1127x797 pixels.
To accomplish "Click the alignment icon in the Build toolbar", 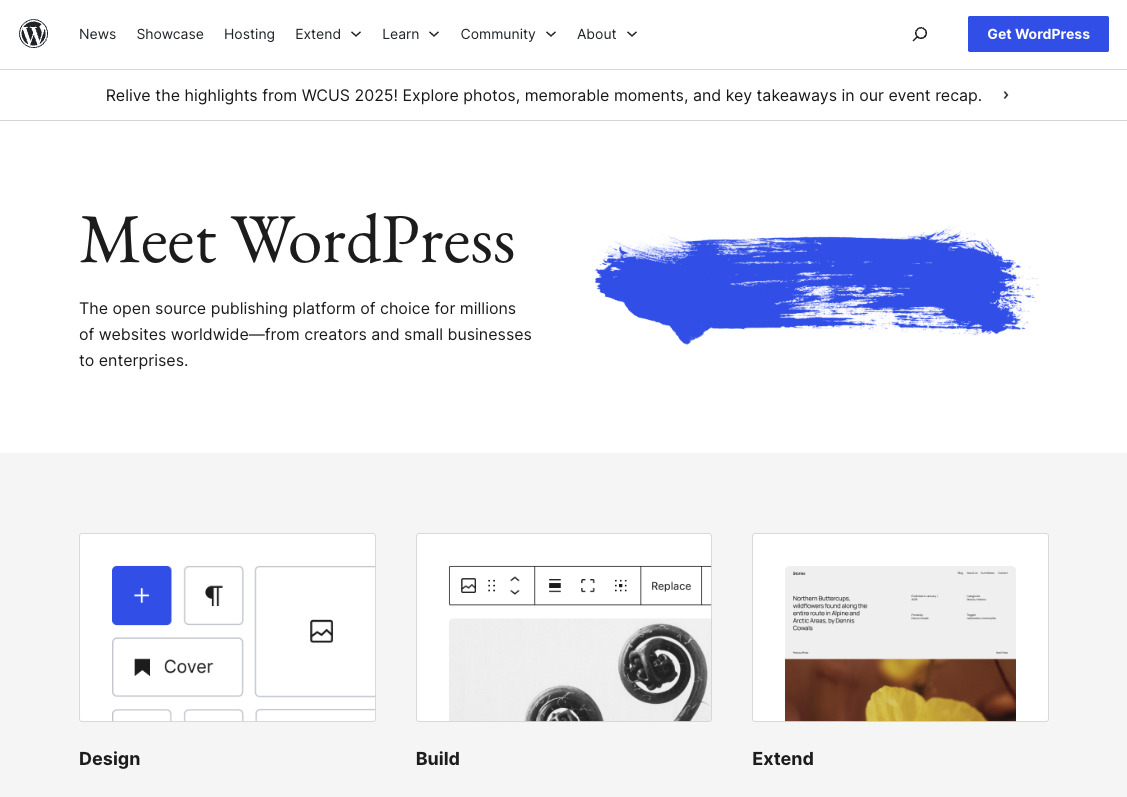I will pyautogui.click(x=554, y=586).
